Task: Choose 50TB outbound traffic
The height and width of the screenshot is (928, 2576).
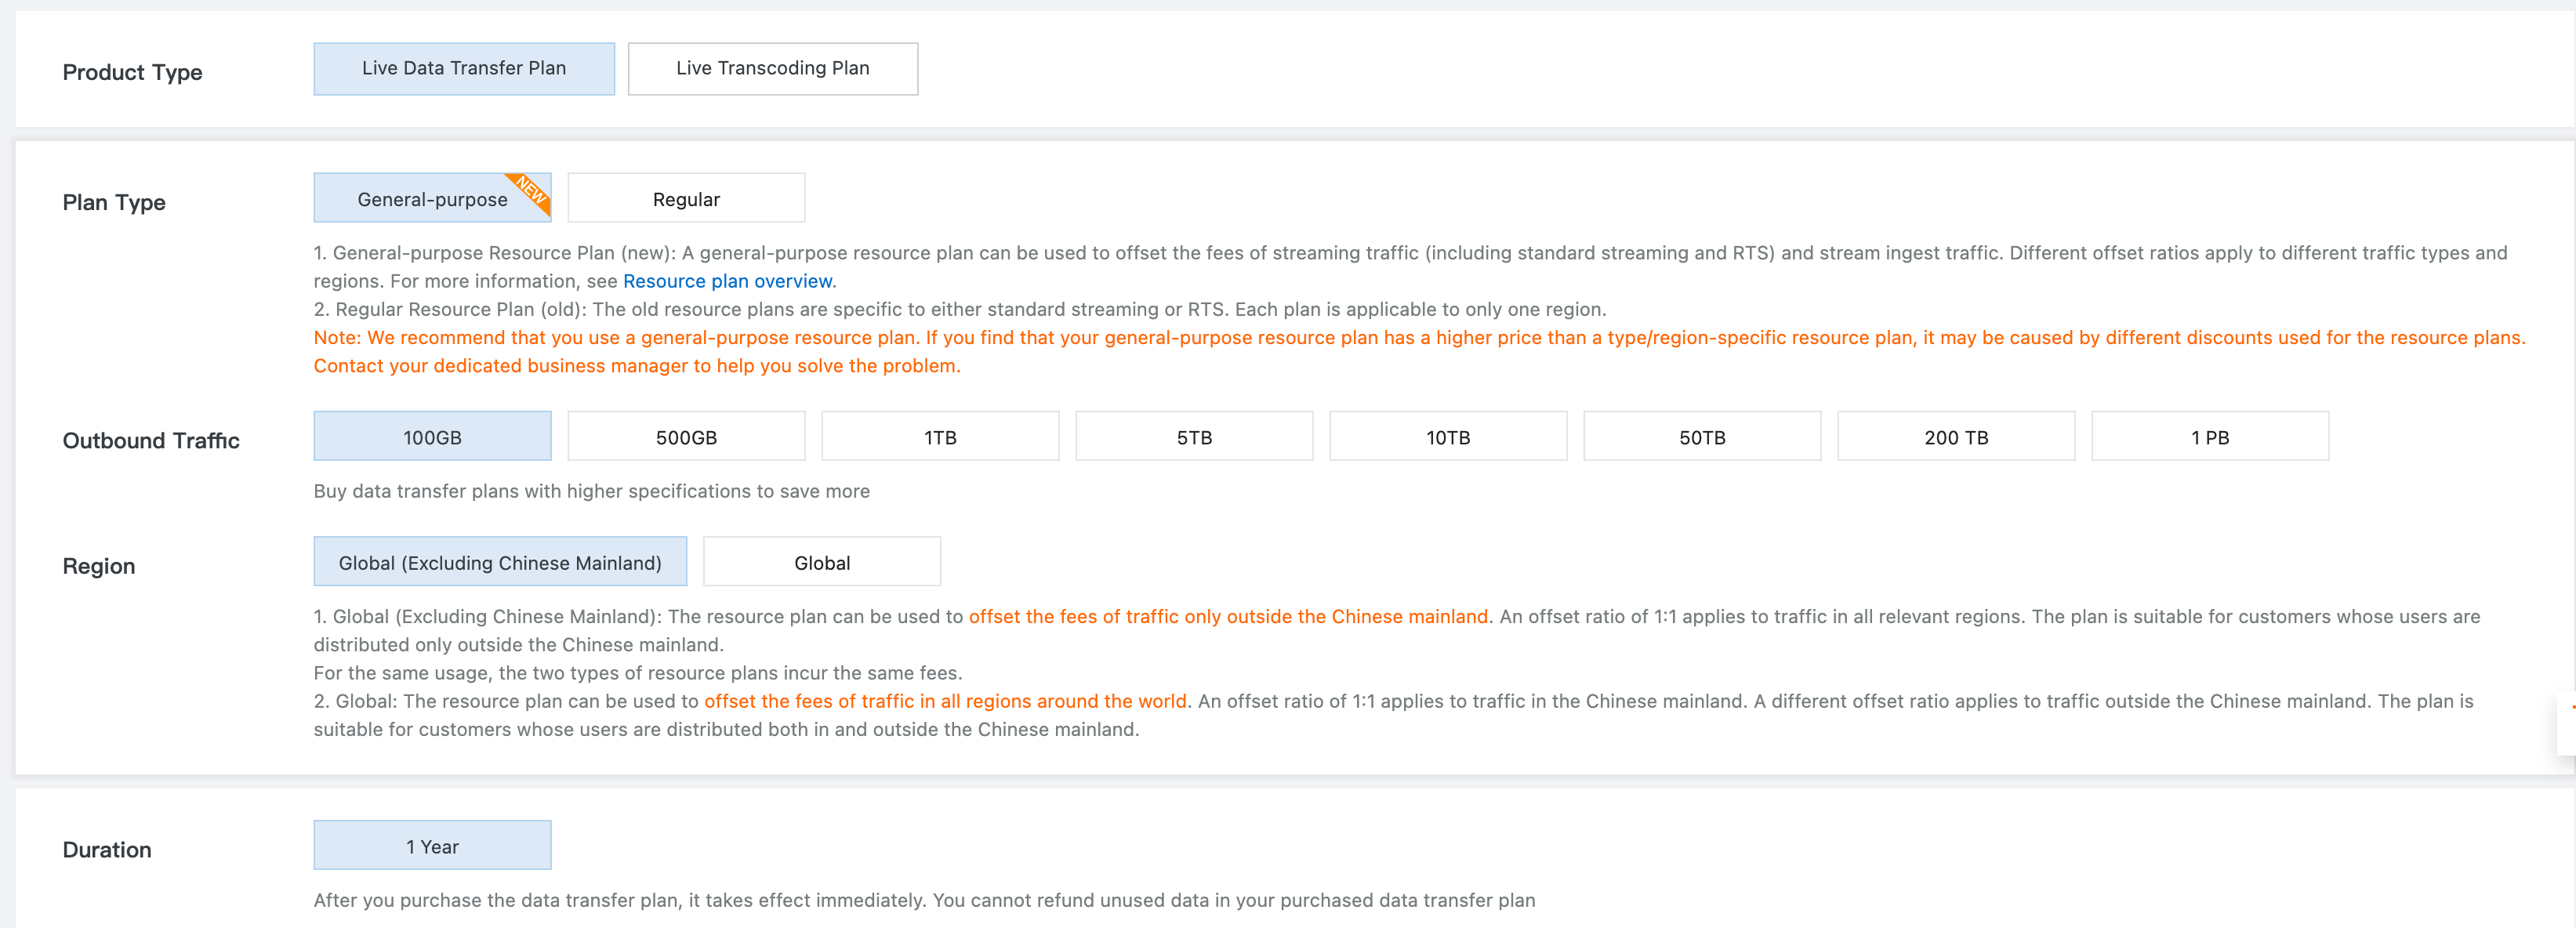Action: click(1702, 437)
